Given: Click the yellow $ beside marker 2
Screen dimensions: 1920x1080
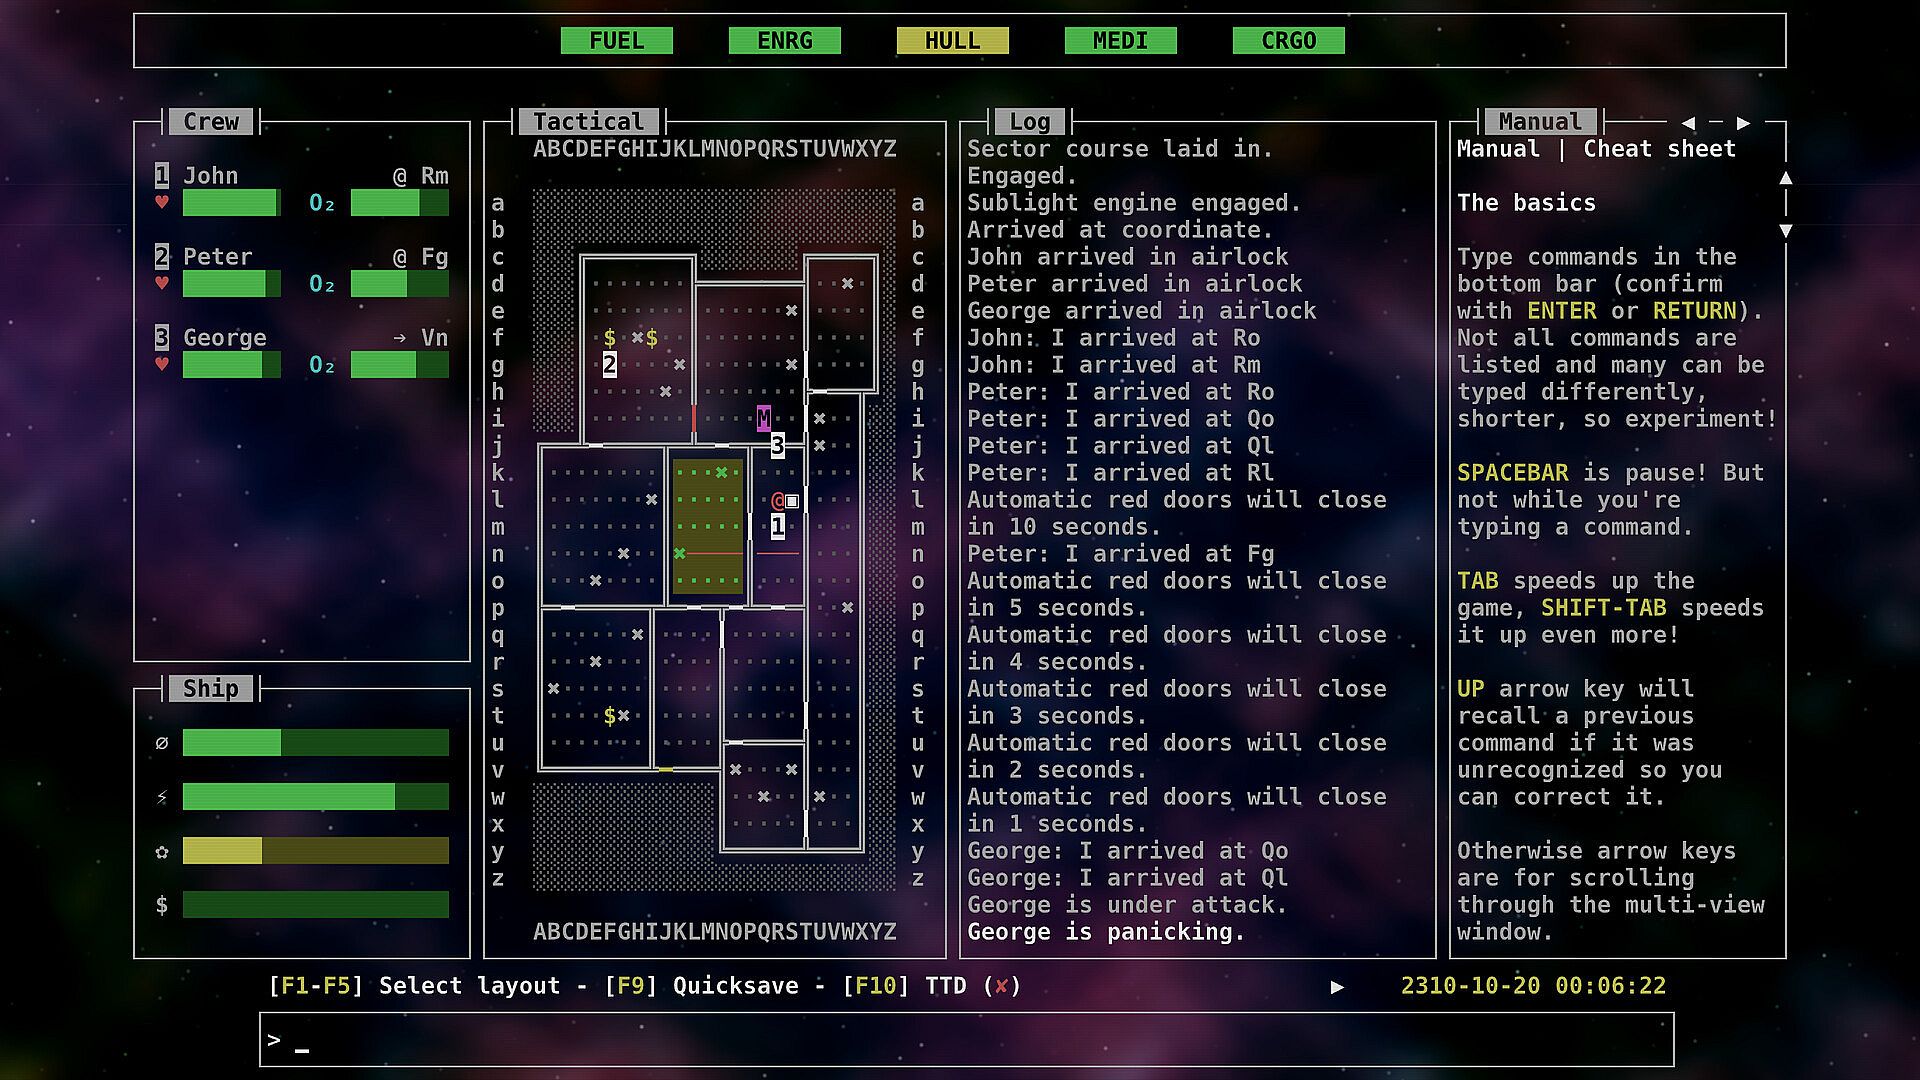Looking at the screenshot, I should [x=610, y=338].
